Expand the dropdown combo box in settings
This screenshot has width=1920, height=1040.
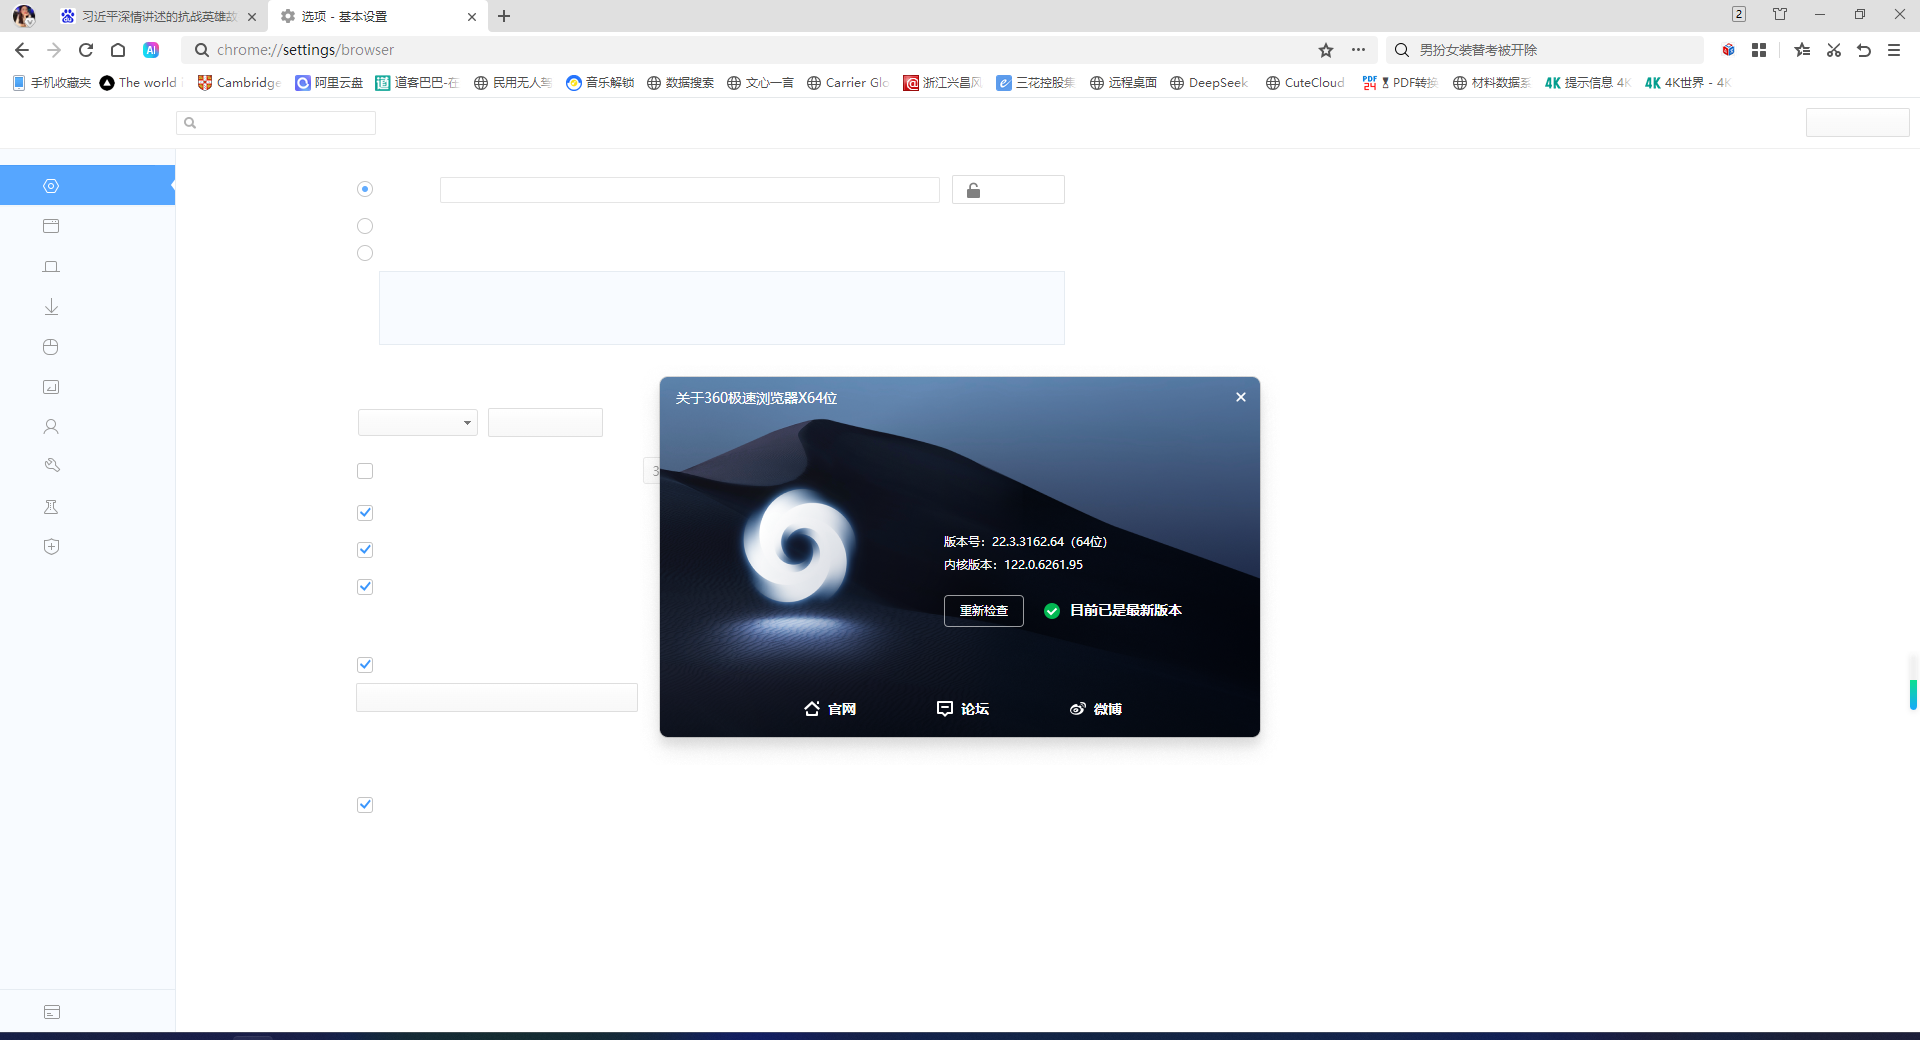[x=417, y=423]
